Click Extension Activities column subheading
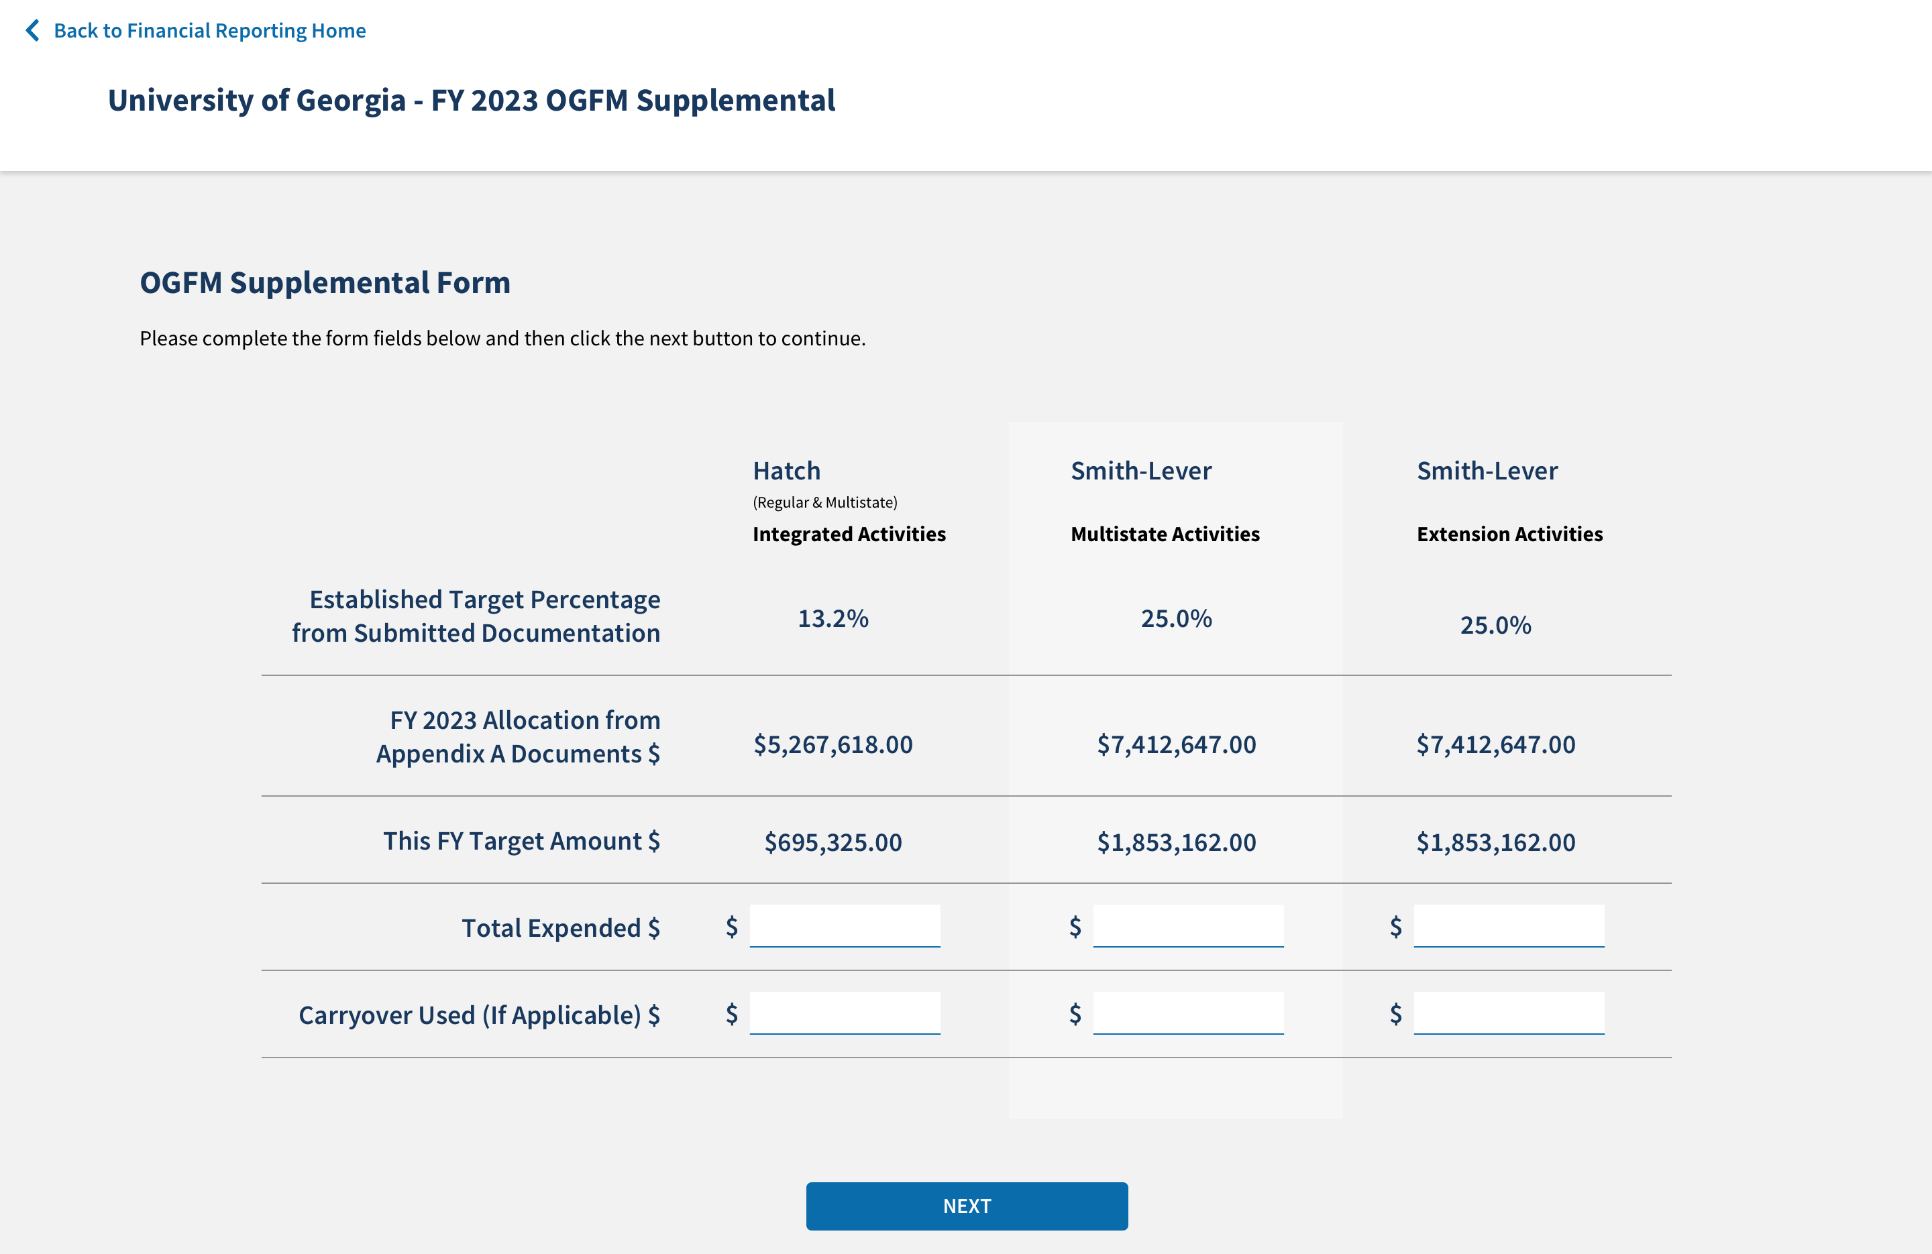The width and height of the screenshot is (1932, 1254). pos(1508,534)
